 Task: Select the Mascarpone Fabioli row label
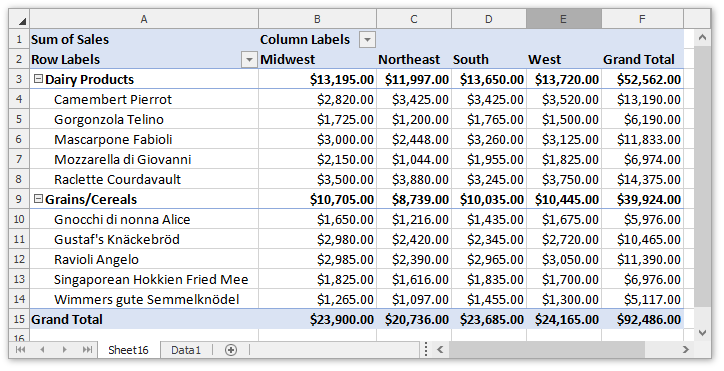[144, 139]
